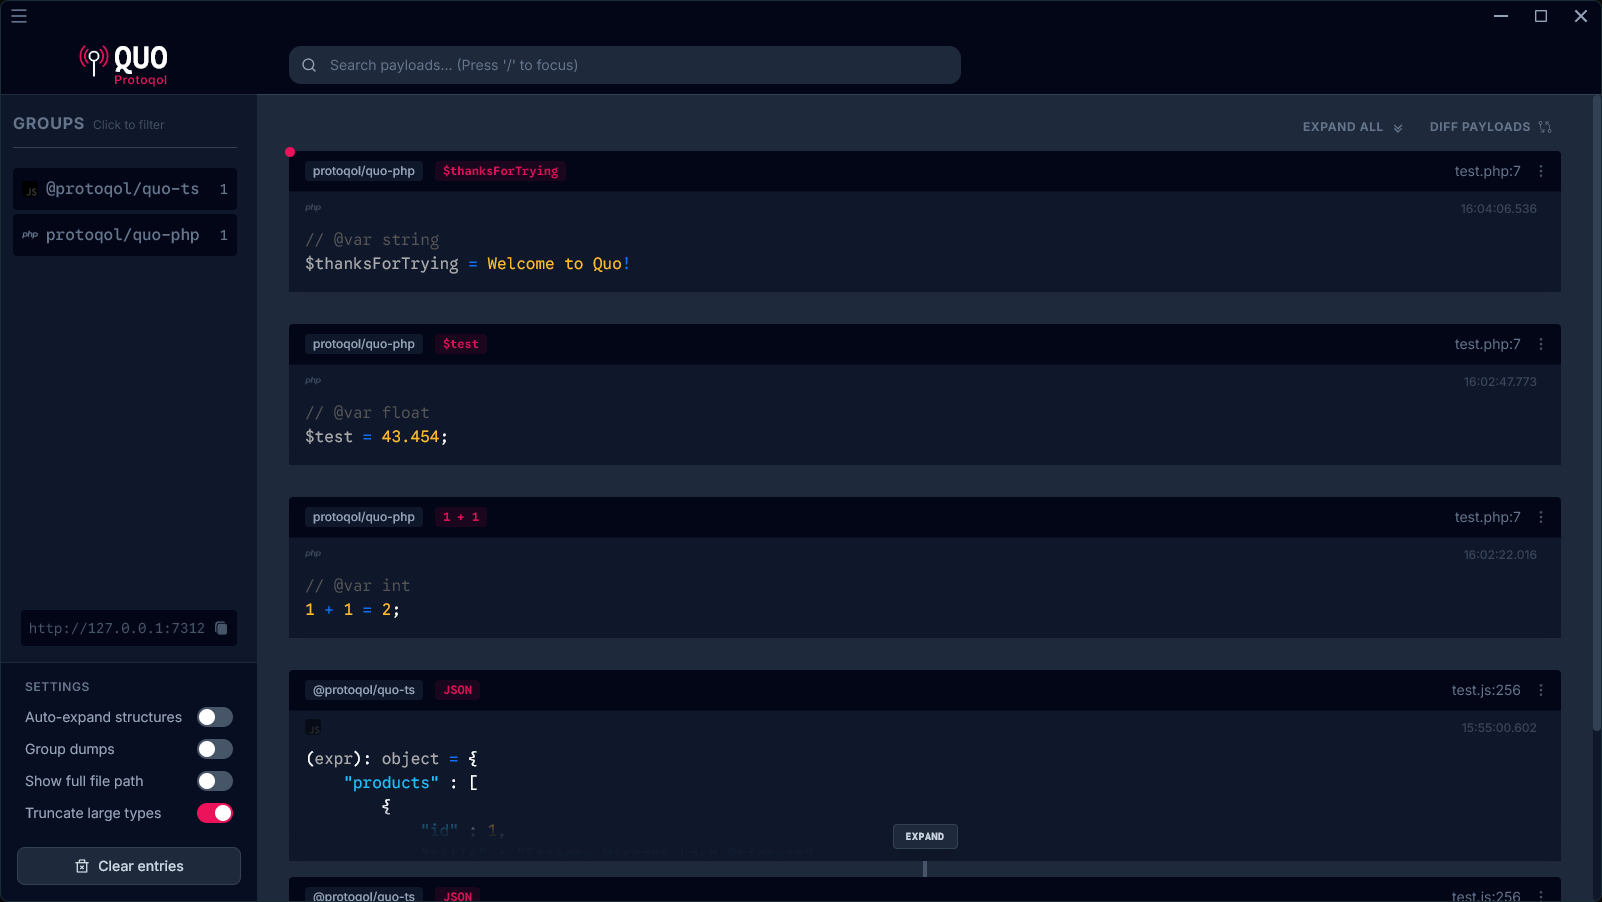
Task: Click the "products" key in JSON
Action: tap(391, 783)
